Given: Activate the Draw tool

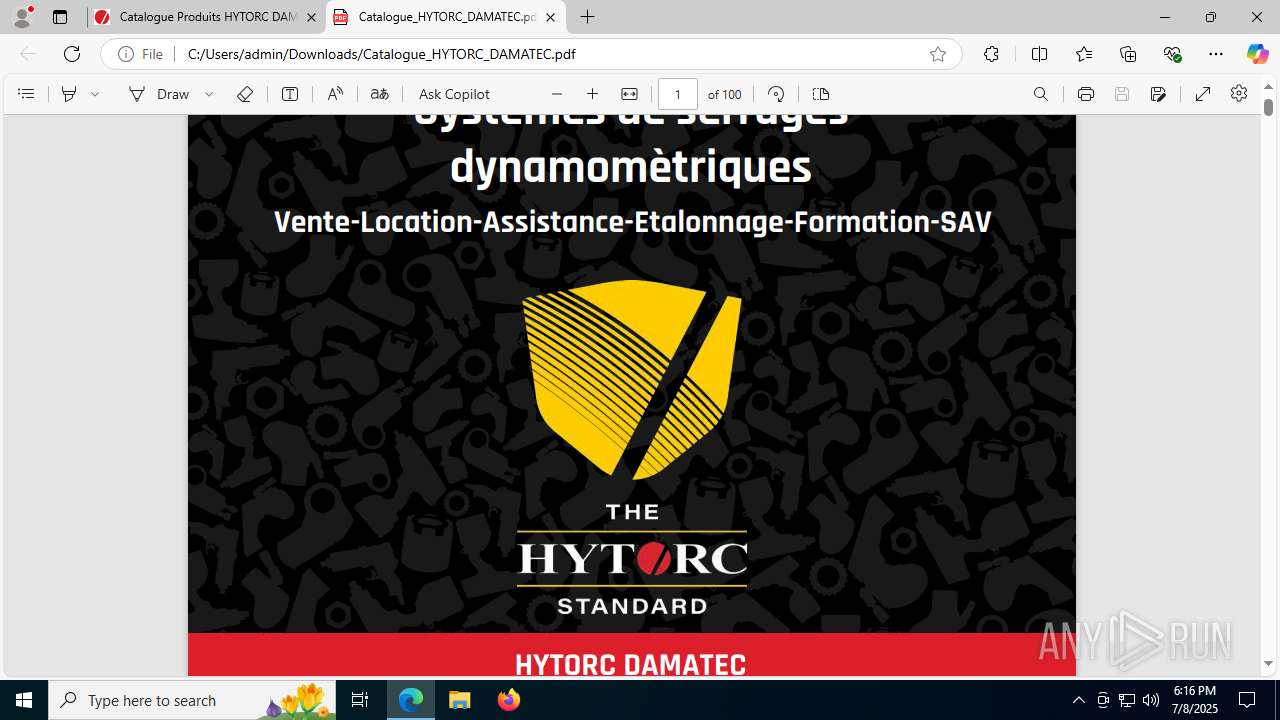Looking at the screenshot, I should pos(159,94).
